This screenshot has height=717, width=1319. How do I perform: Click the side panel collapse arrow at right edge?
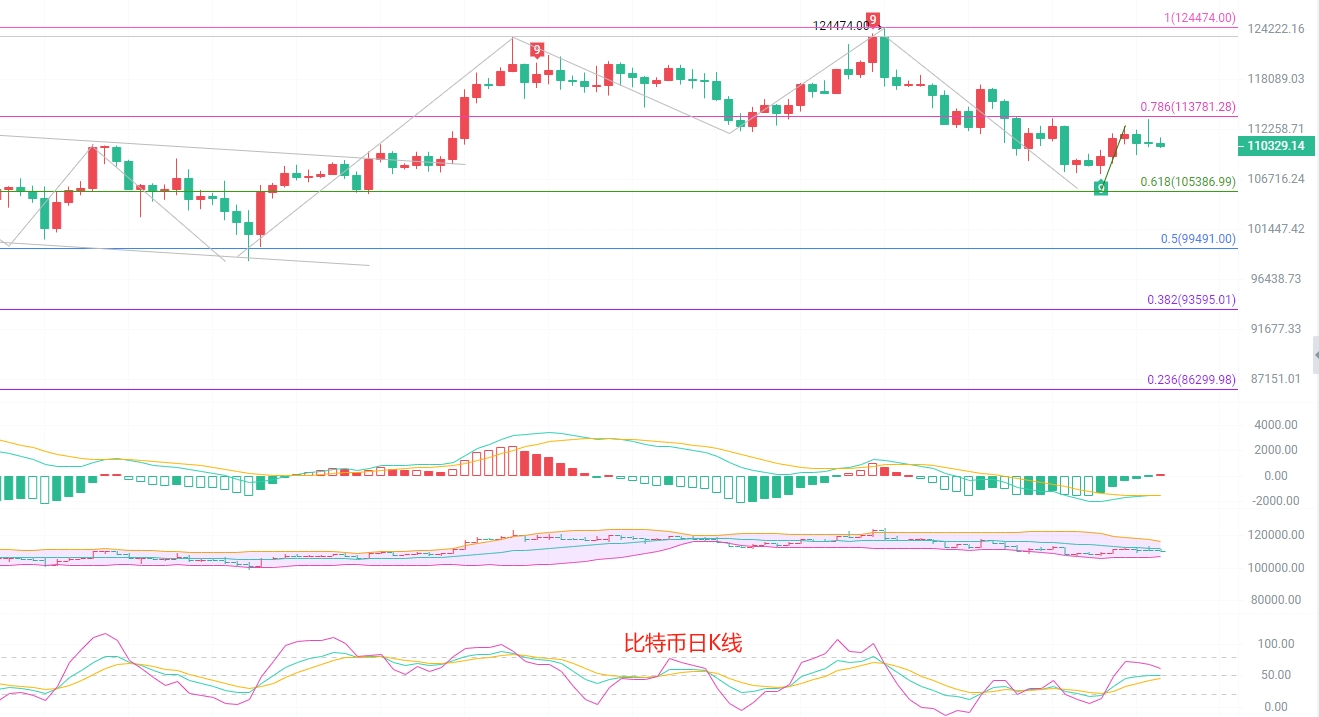tap(1315, 354)
